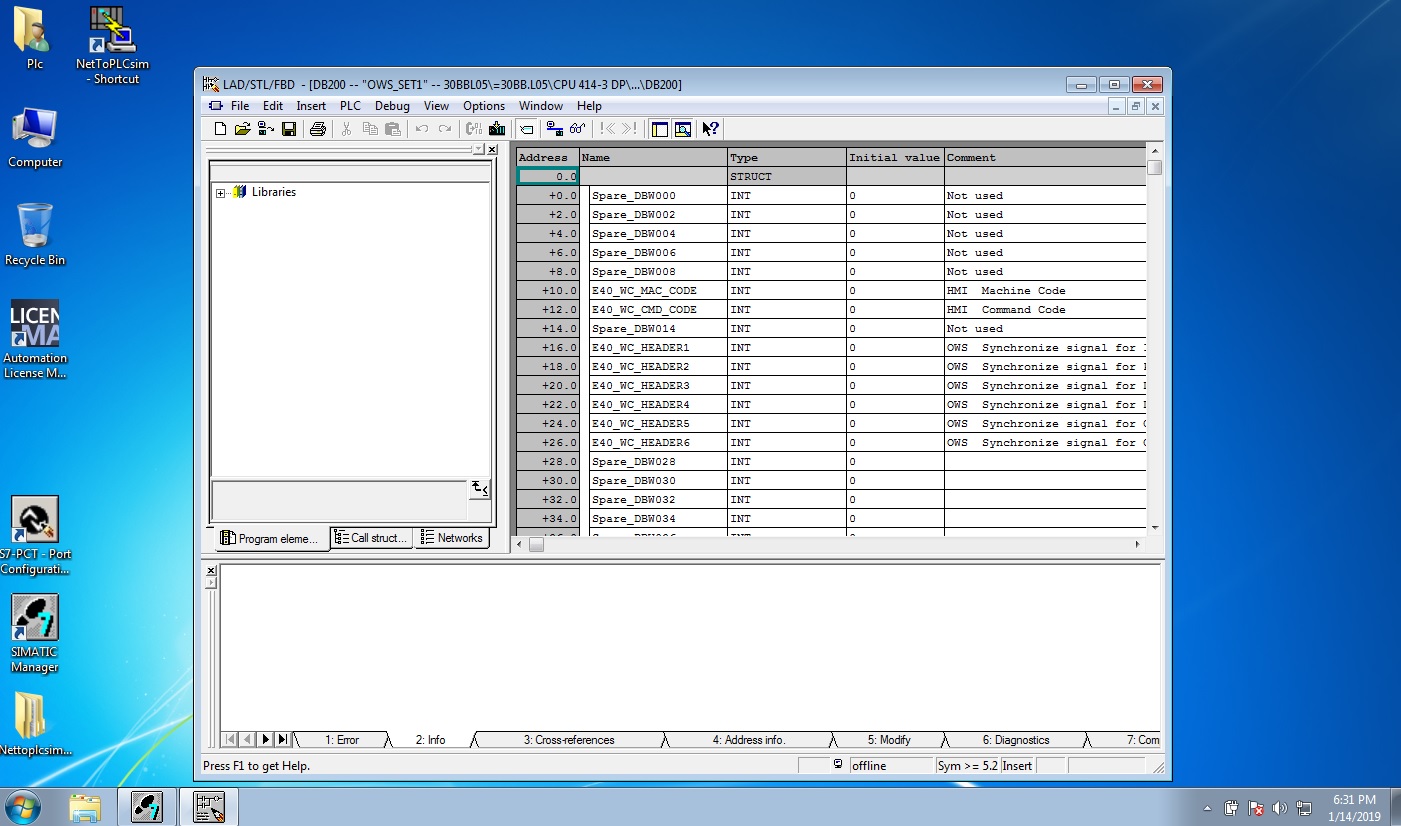
Task: Open the Debug menu
Action: (392, 106)
